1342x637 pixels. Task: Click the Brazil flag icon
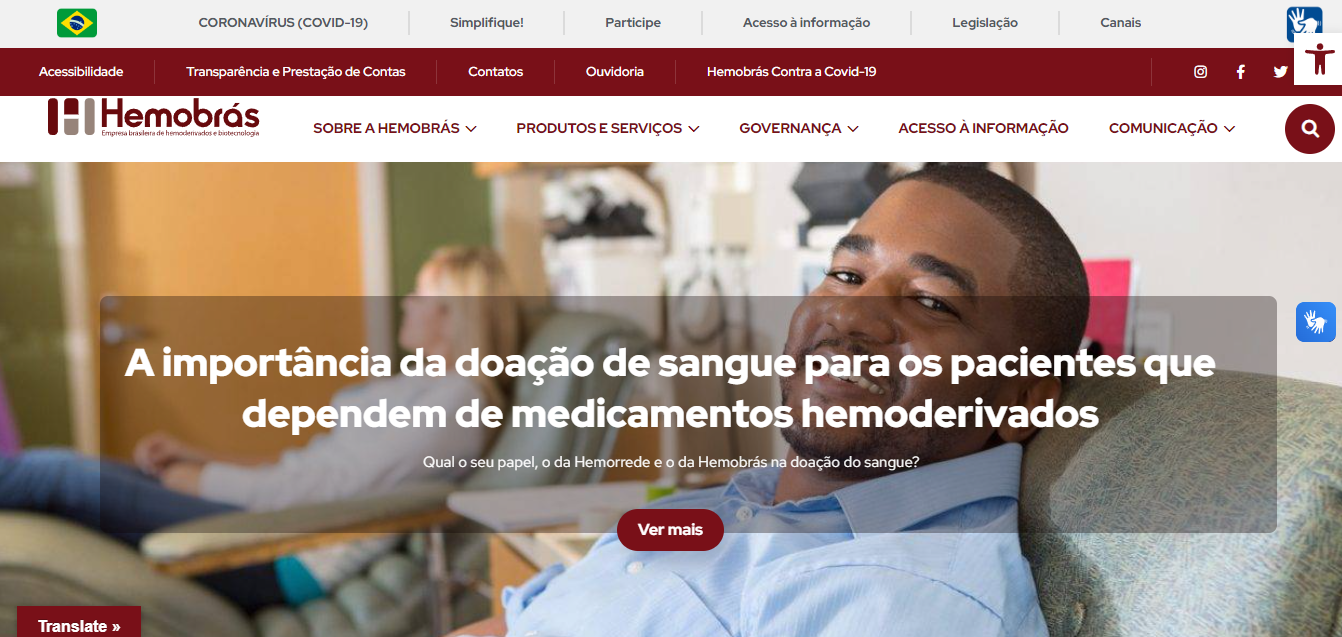pyautogui.click(x=77, y=22)
